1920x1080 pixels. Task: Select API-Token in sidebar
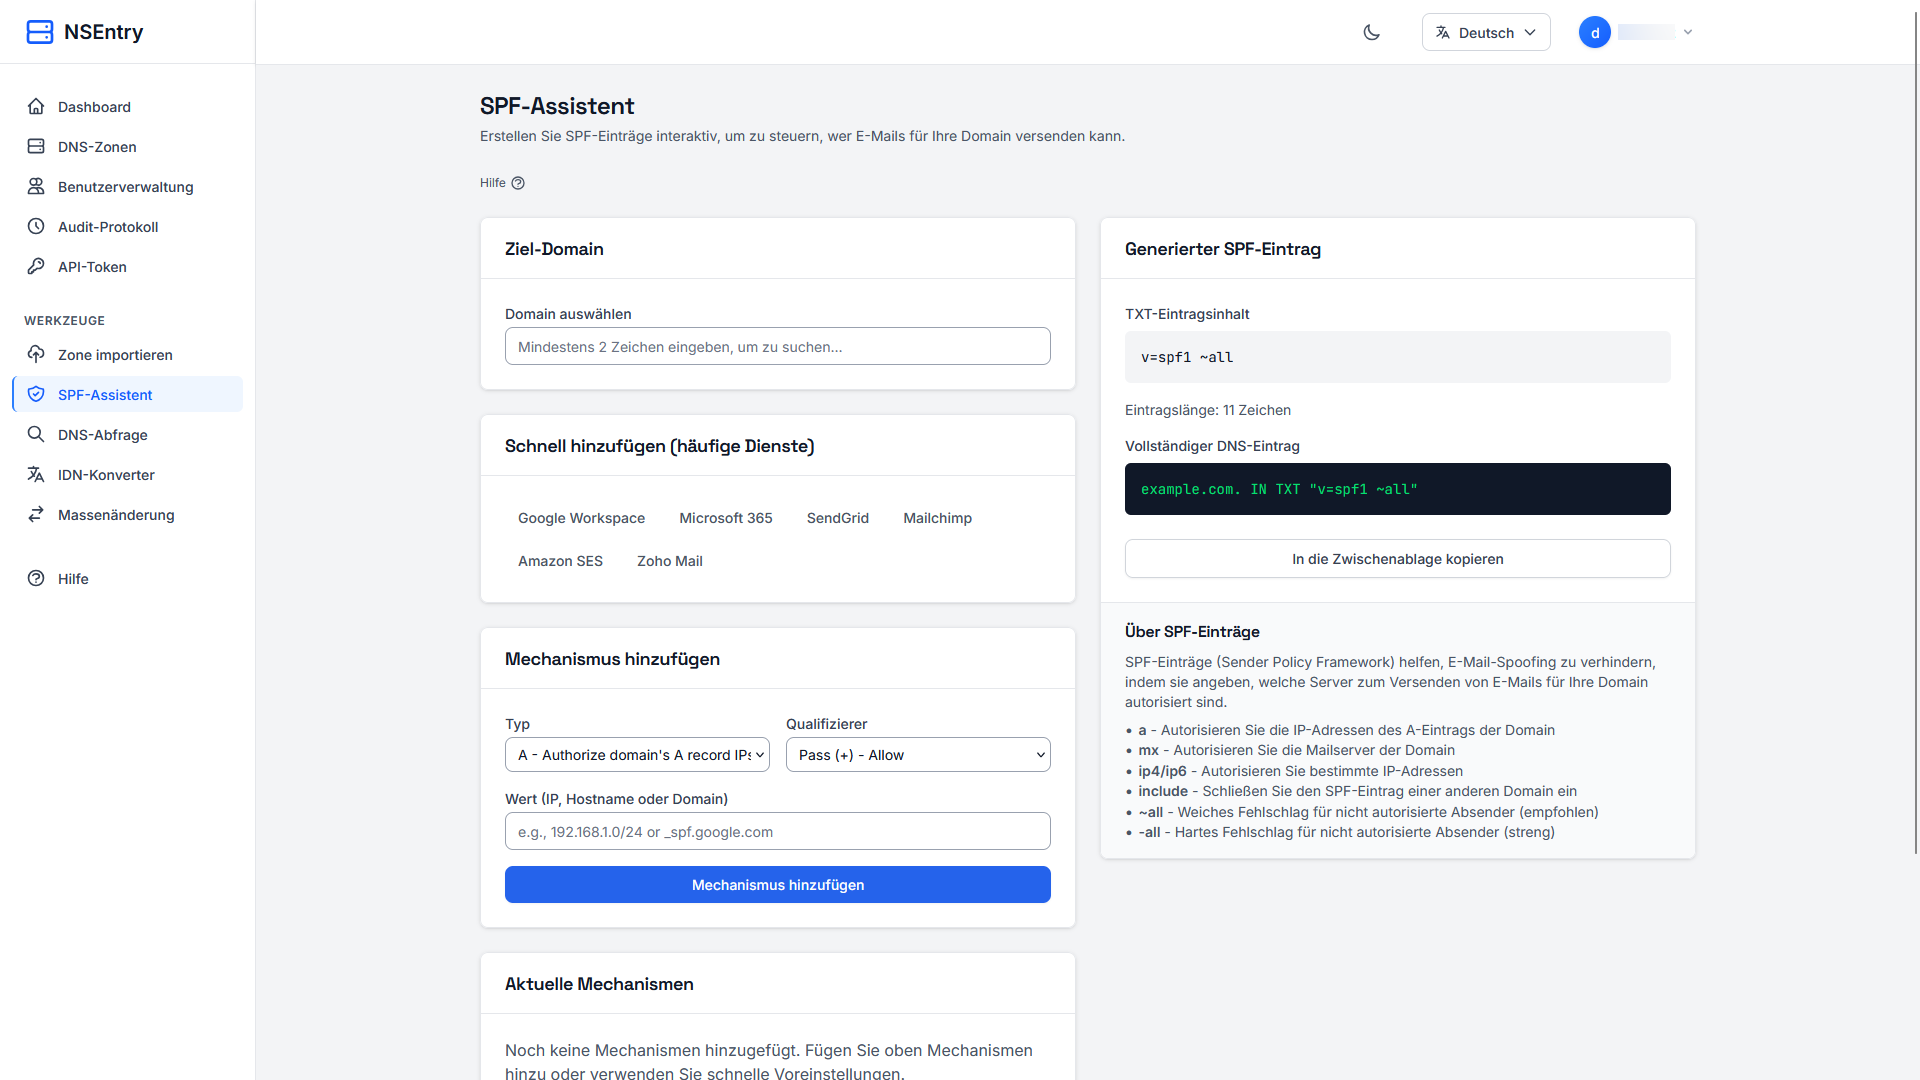click(127, 266)
